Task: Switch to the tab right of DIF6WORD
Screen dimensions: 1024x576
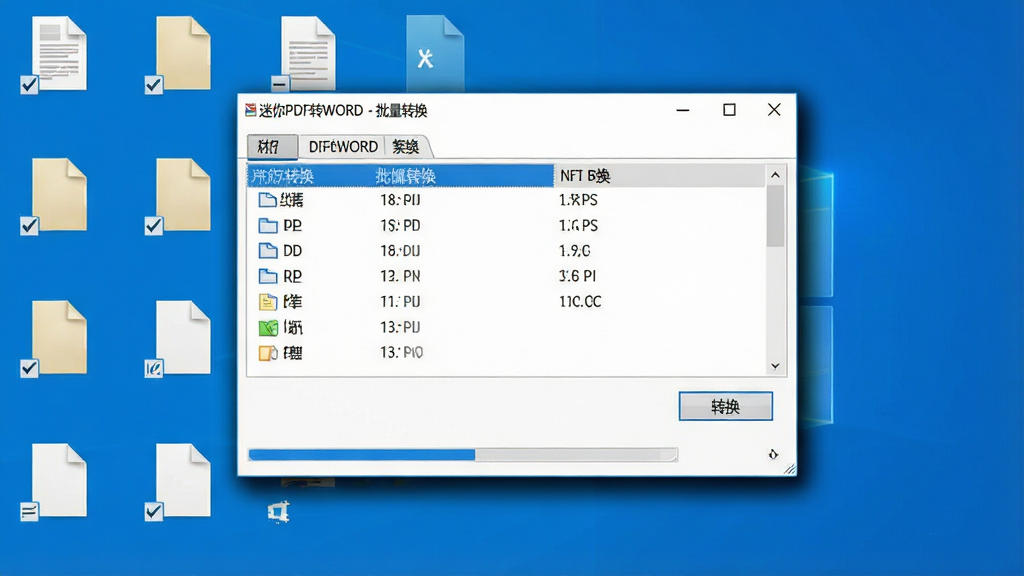Action: [406, 146]
